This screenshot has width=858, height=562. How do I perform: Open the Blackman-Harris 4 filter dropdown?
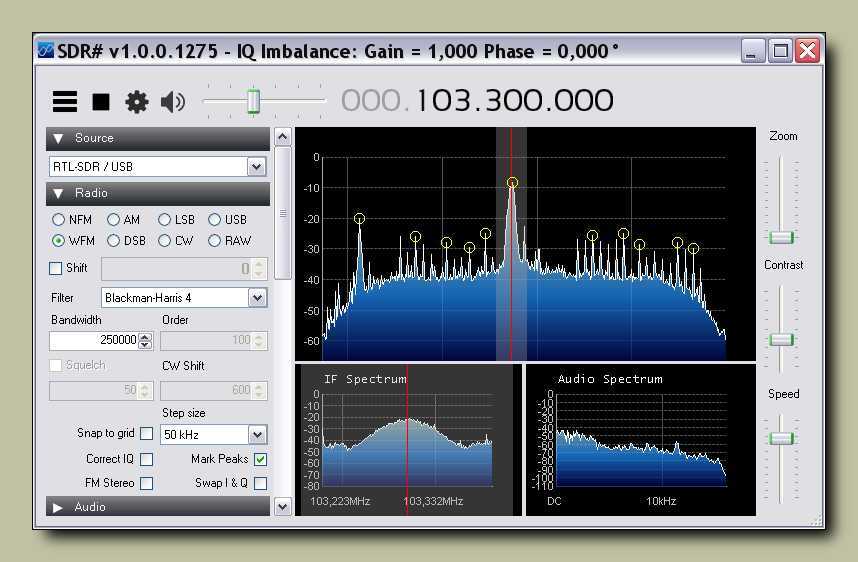click(257, 298)
